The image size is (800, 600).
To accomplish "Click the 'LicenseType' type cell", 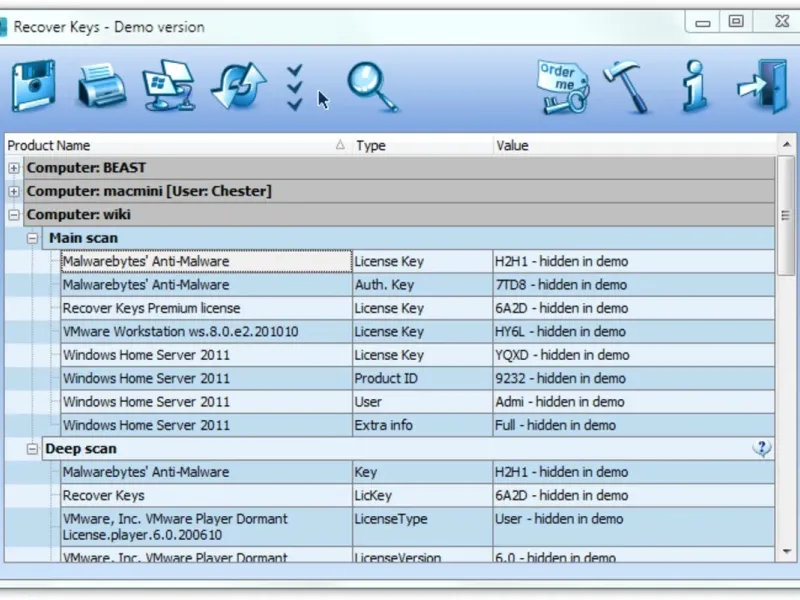I will point(422,527).
